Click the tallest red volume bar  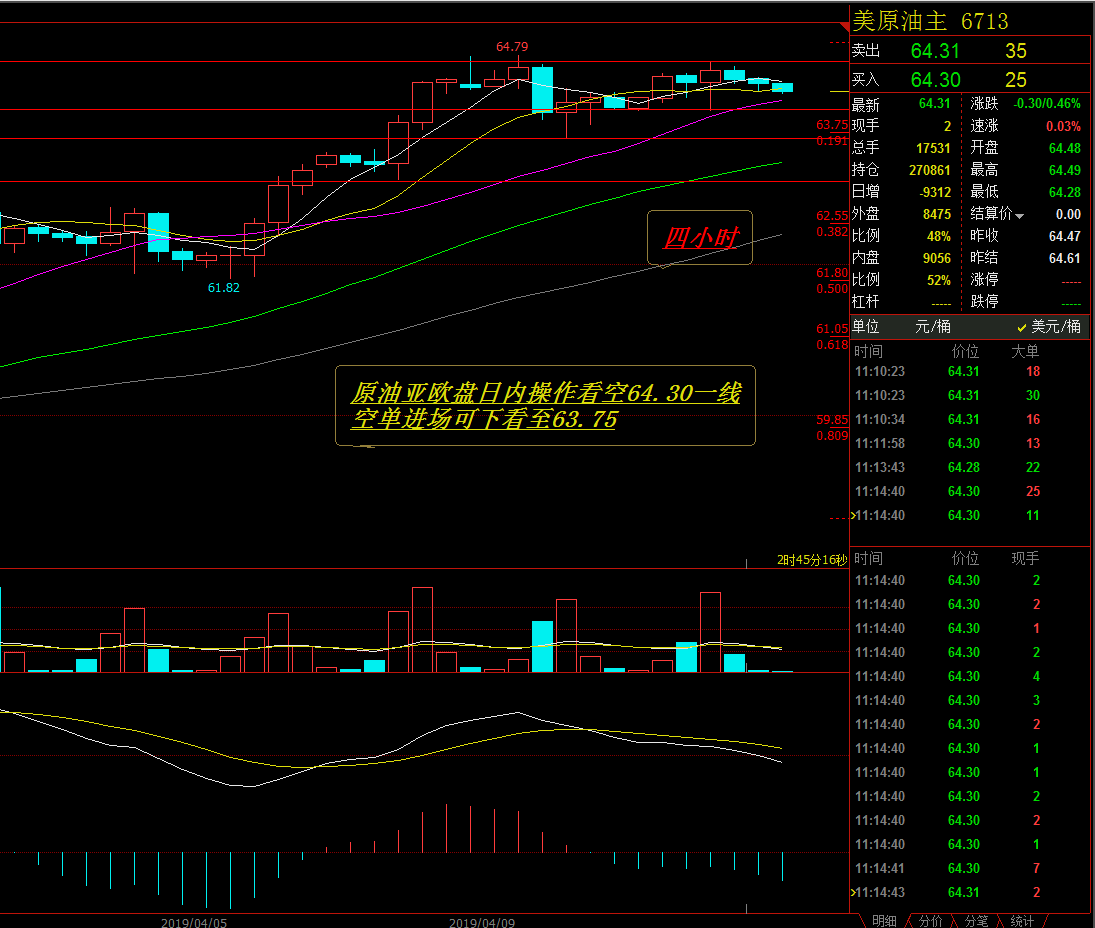point(422,629)
